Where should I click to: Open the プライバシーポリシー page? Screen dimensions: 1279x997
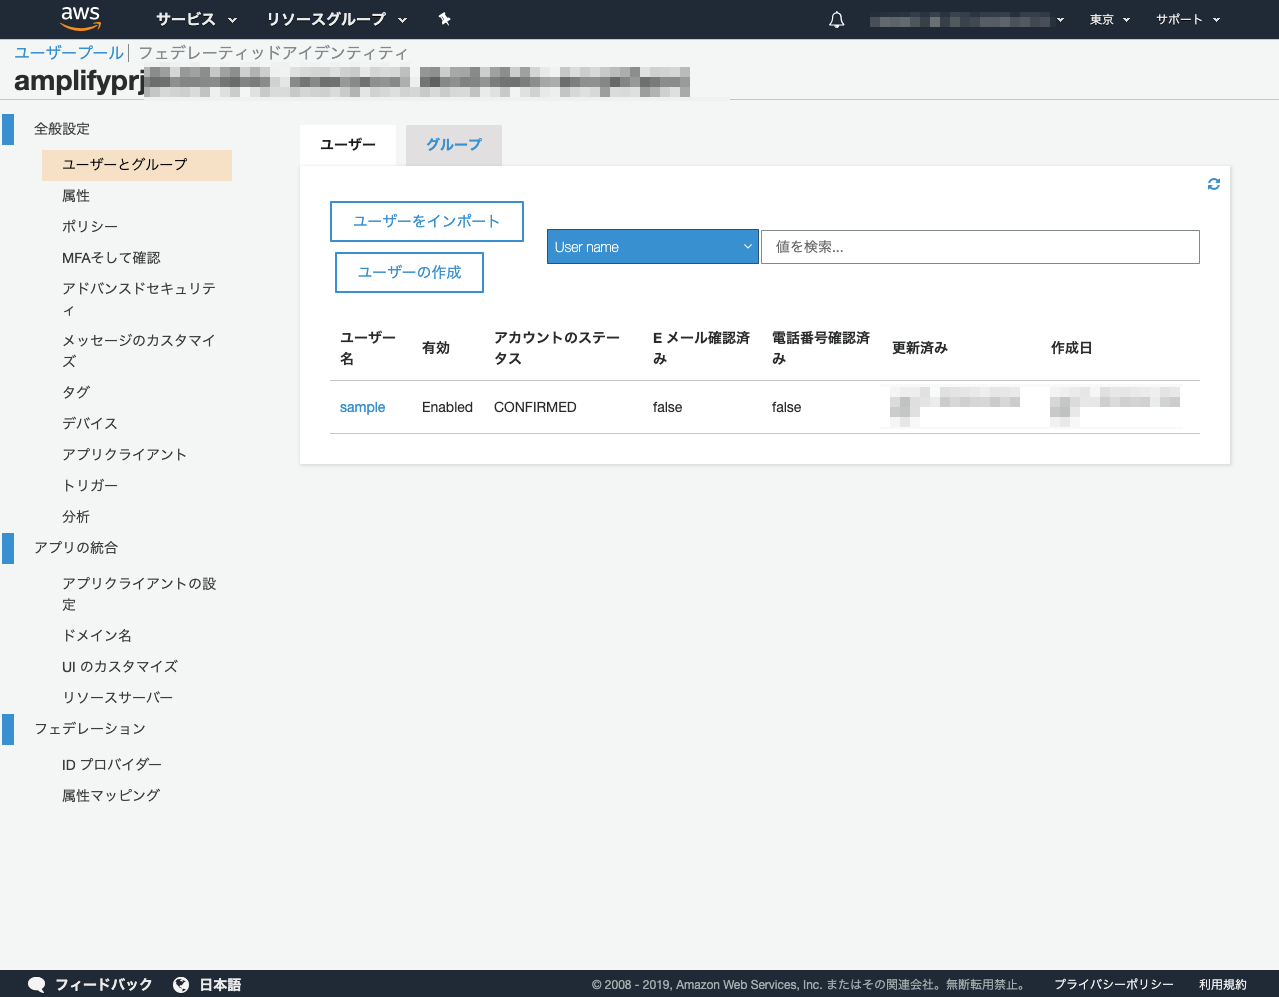click(1112, 984)
